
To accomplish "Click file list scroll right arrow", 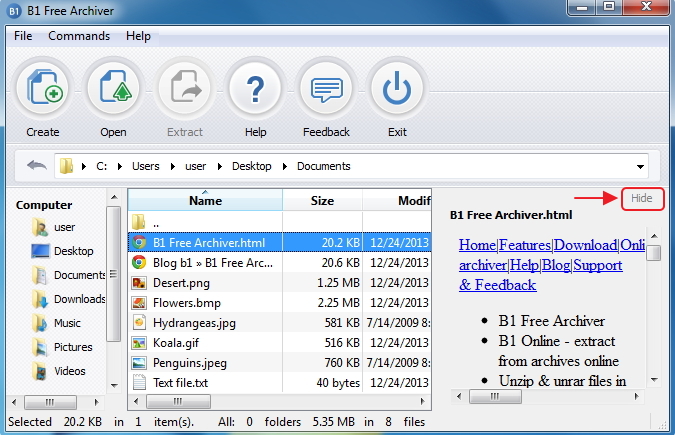I will (423, 401).
